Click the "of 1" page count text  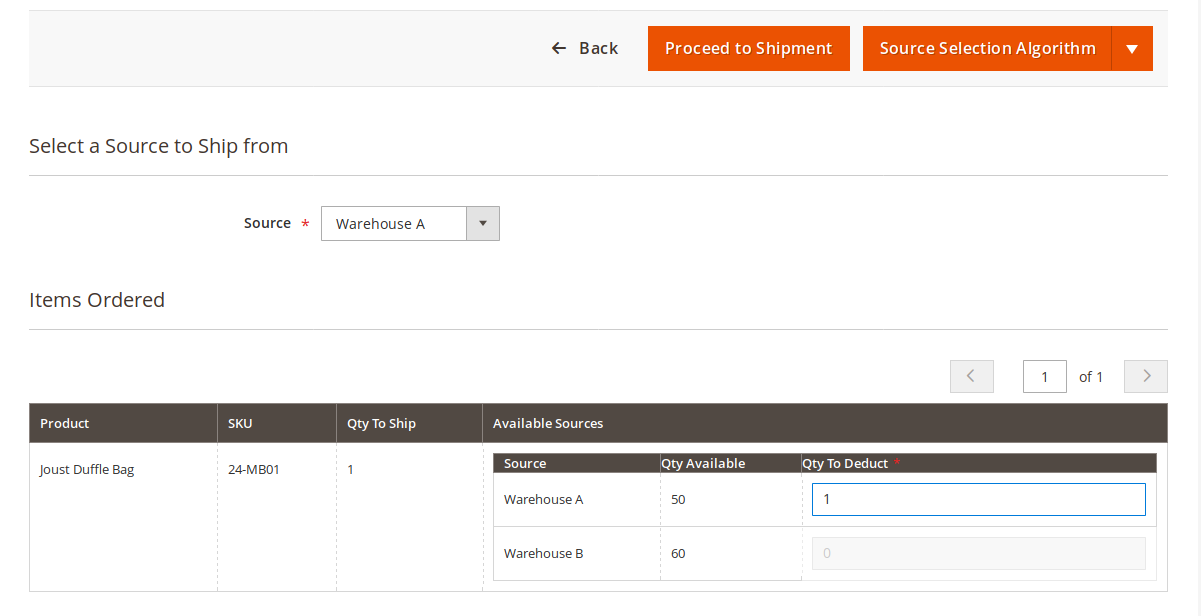click(1091, 377)
